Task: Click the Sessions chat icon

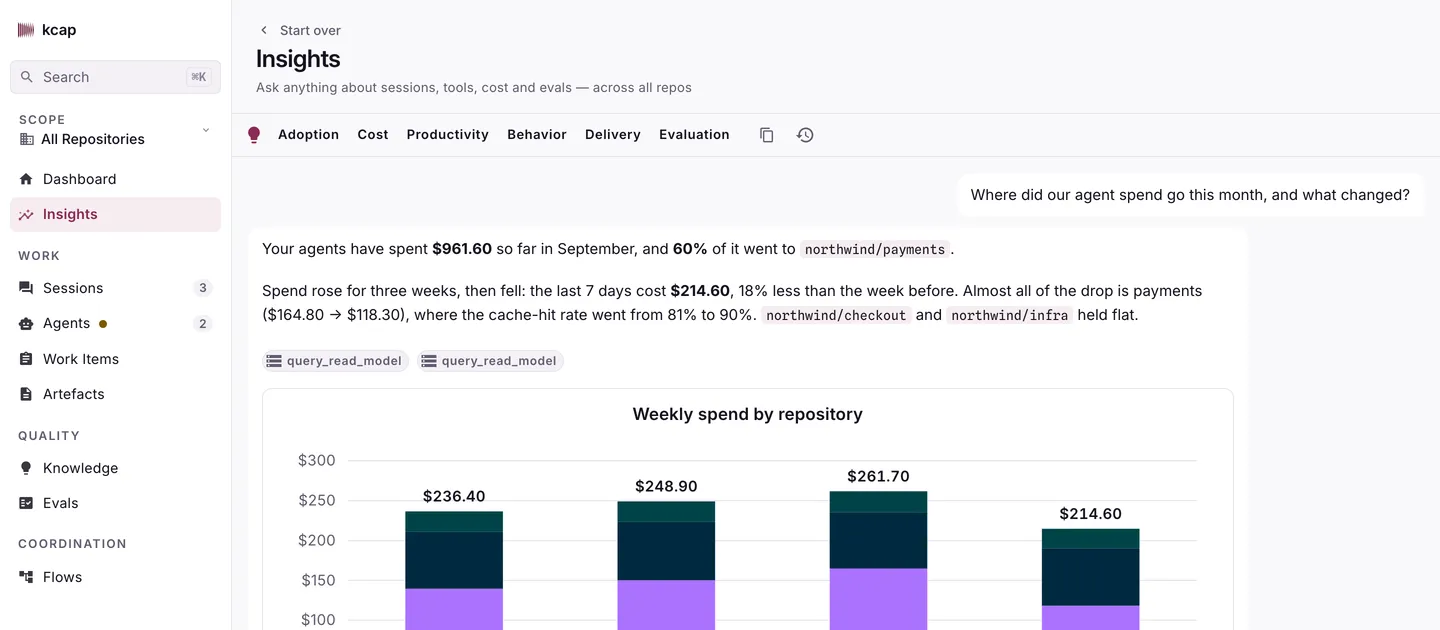Action: pyautogui.click(x=26, y=288)
